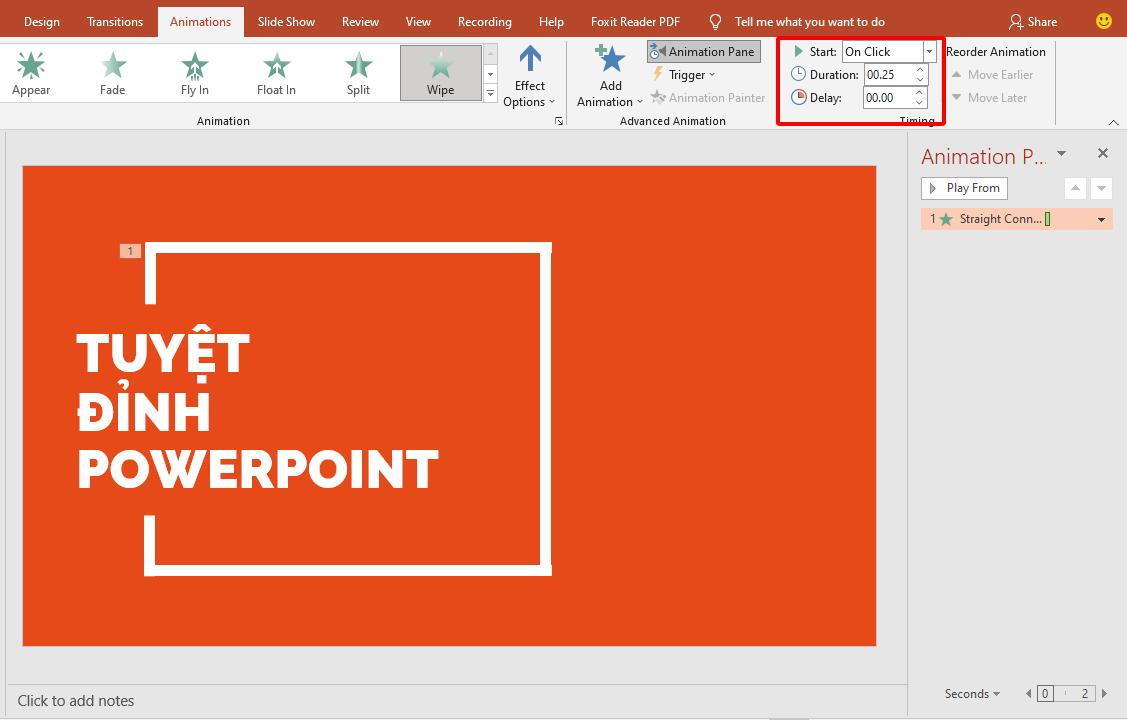Viewport: 1127px width, 720px height.
Task: Select the Appear animation effect
Action: point(30,70)
